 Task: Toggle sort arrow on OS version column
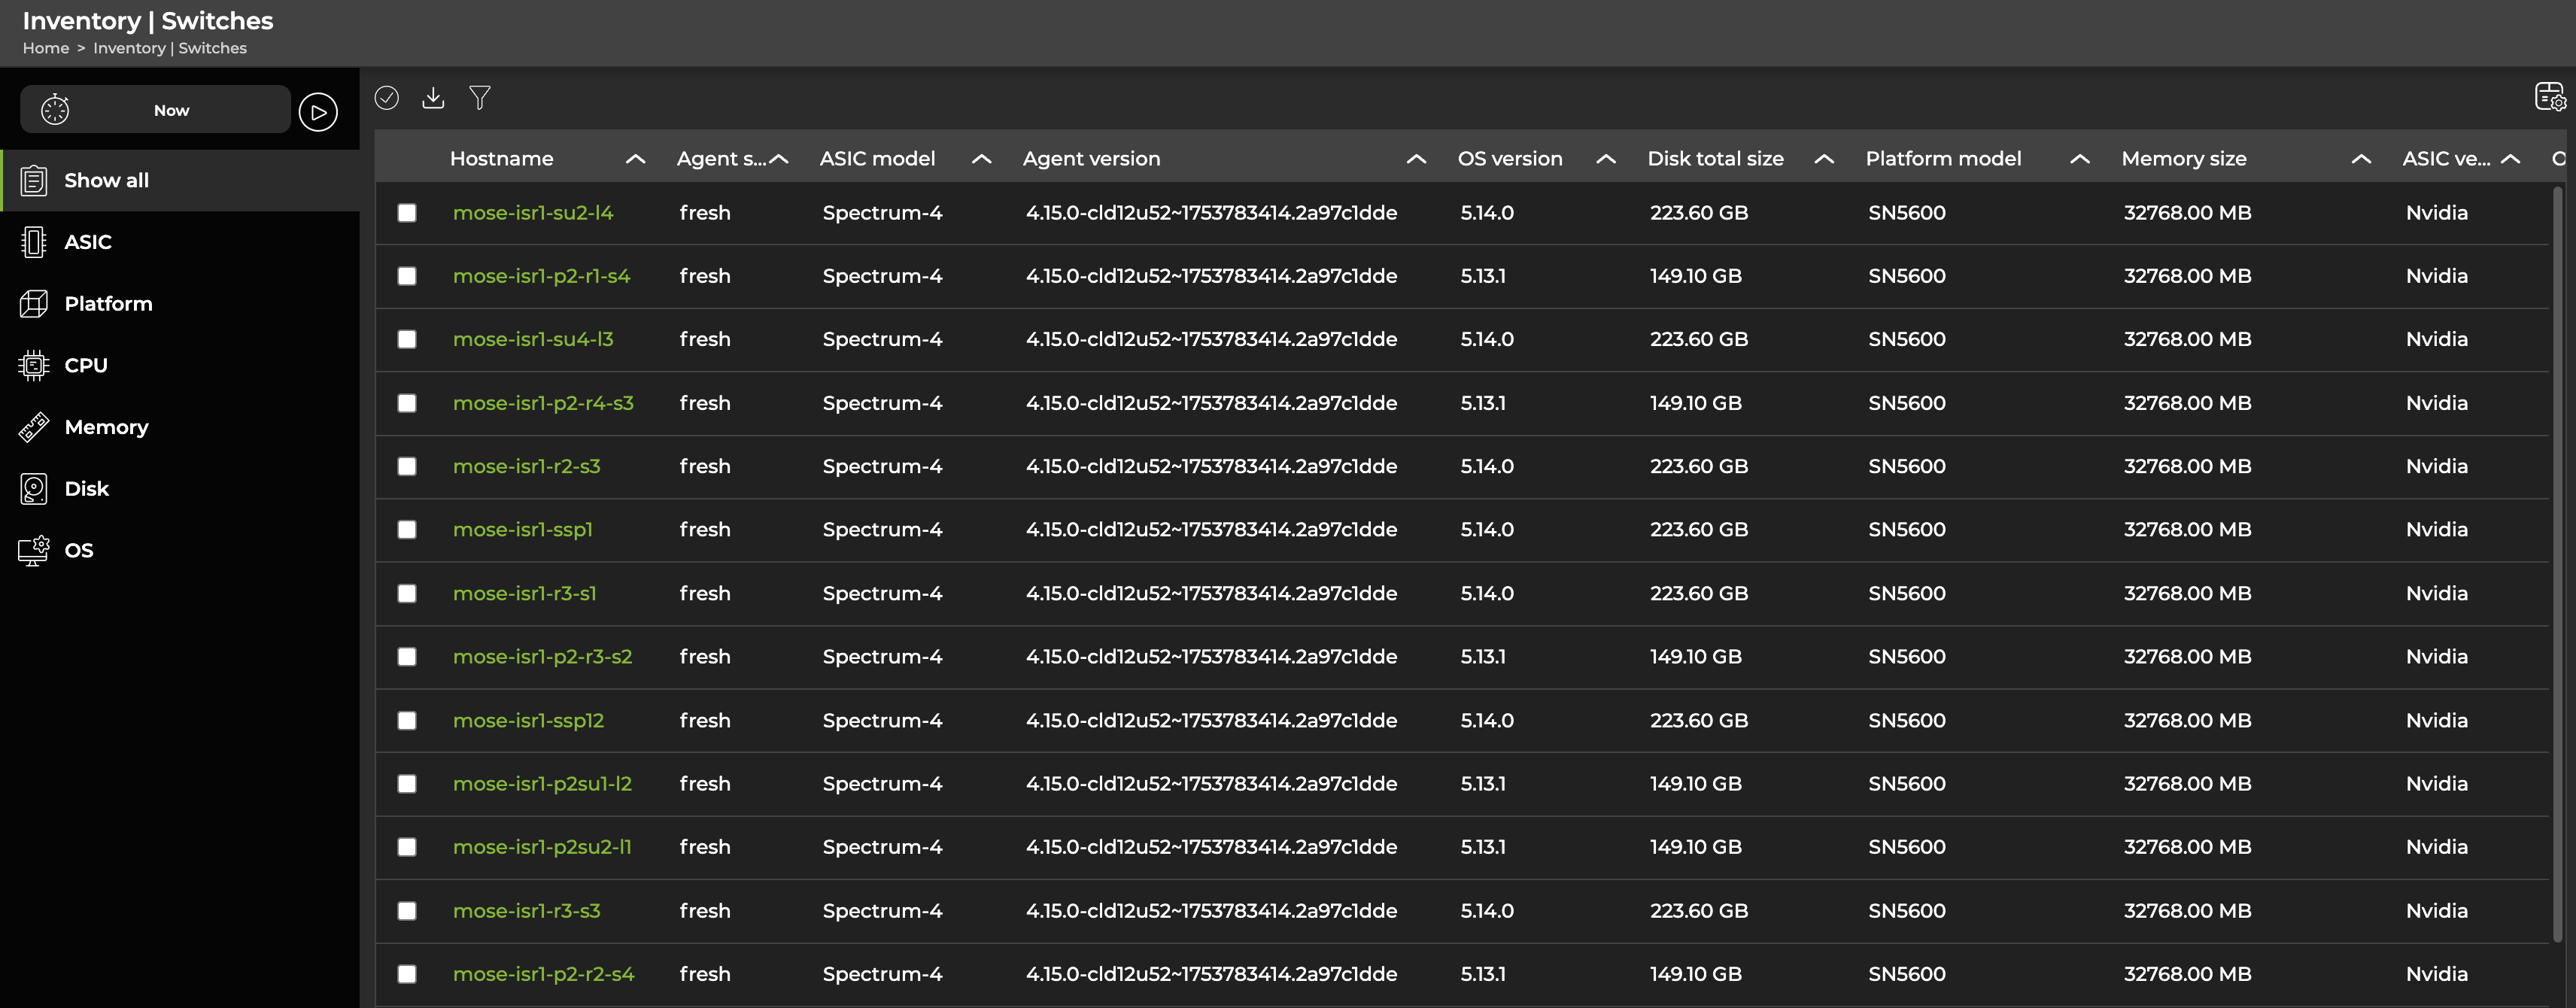pos(1606,159)
